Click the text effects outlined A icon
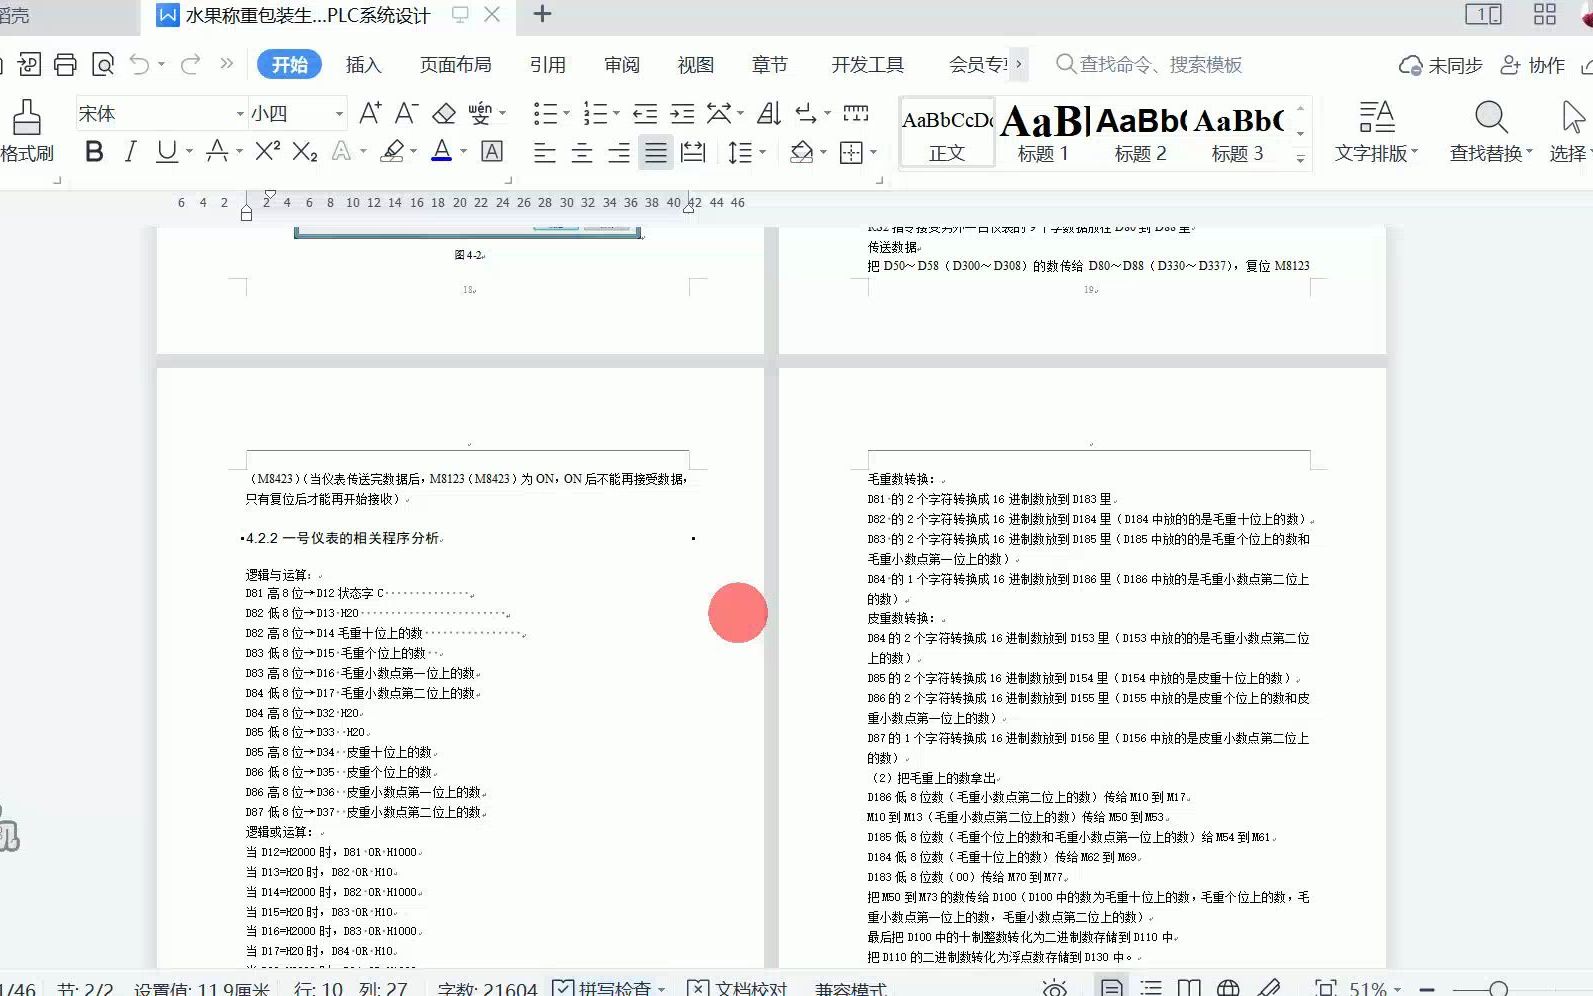The height and width of the screenshot is (996, 1593). (x=341, y=151)
